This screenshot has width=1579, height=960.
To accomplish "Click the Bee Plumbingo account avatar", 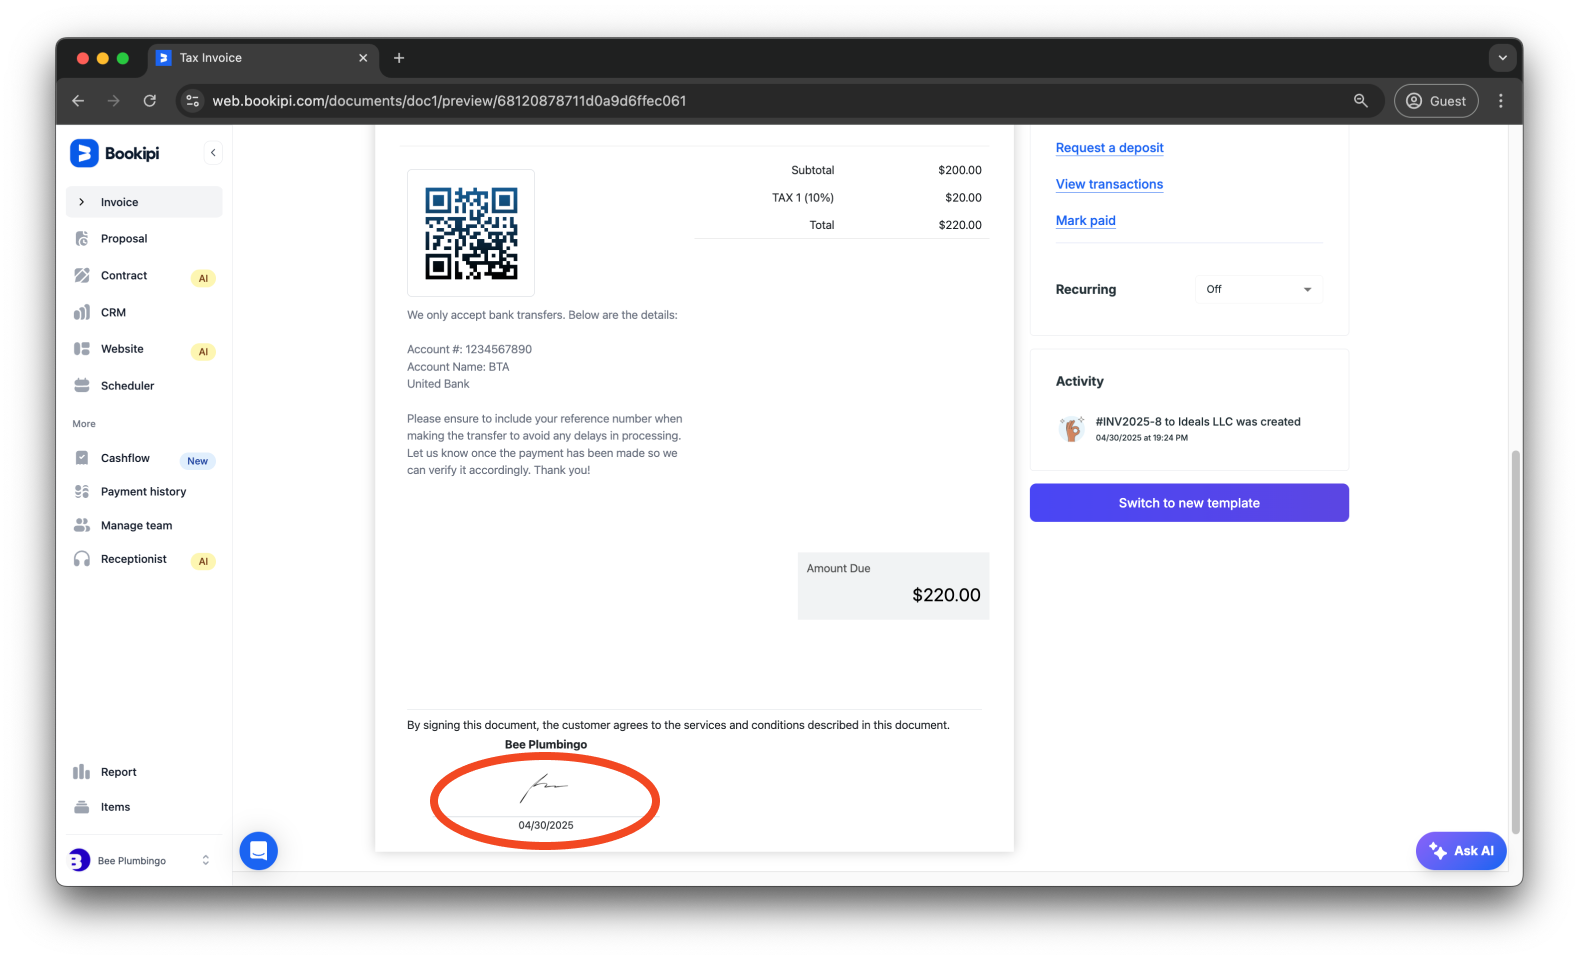I will (80, 861).
